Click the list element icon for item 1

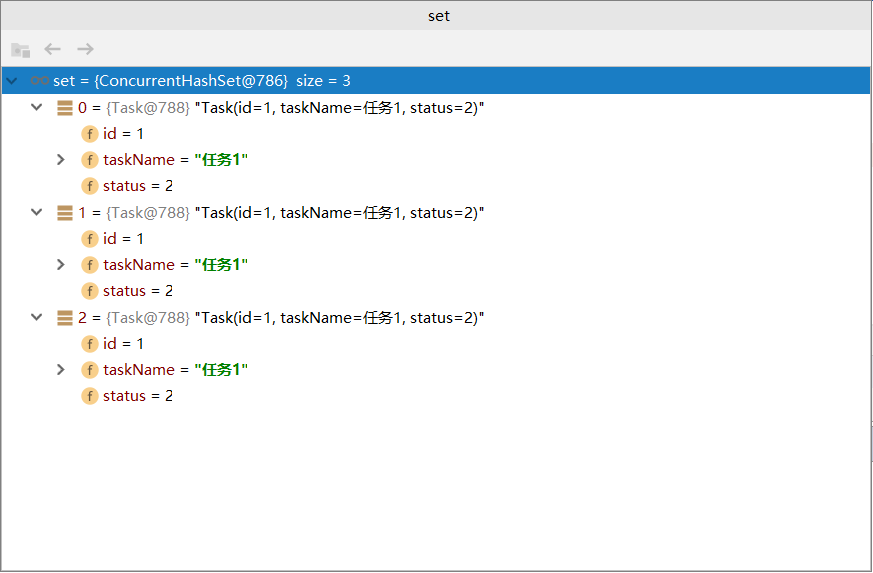65,212
